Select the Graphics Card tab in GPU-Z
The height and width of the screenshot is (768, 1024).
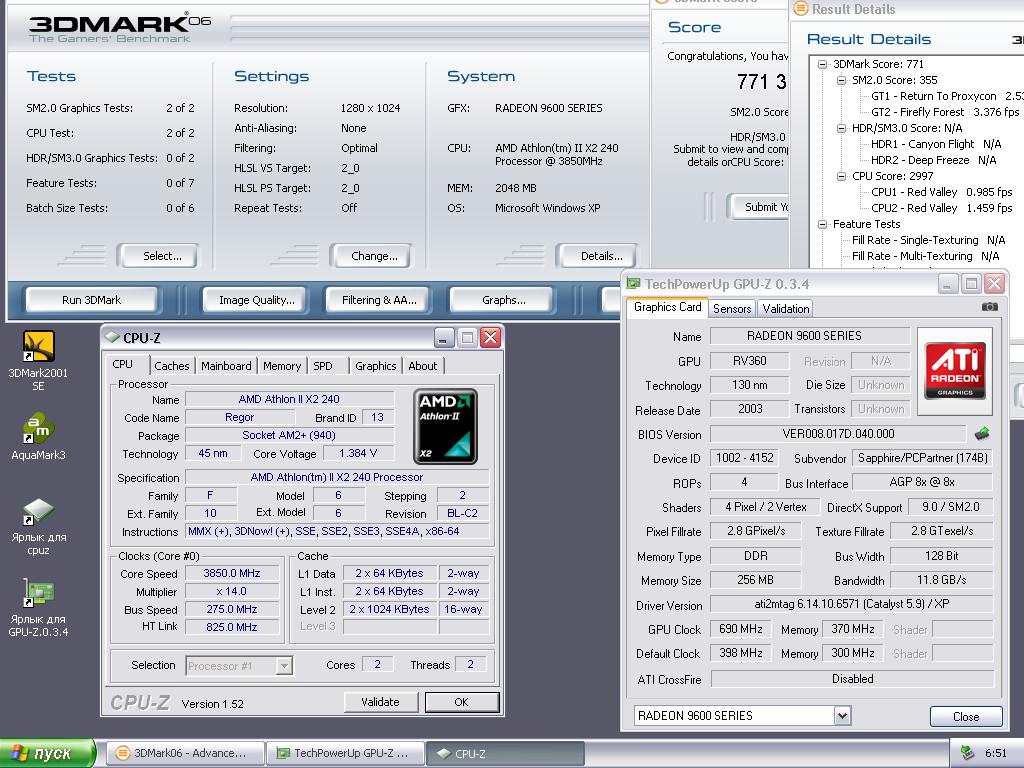click(x=667, y=307)
